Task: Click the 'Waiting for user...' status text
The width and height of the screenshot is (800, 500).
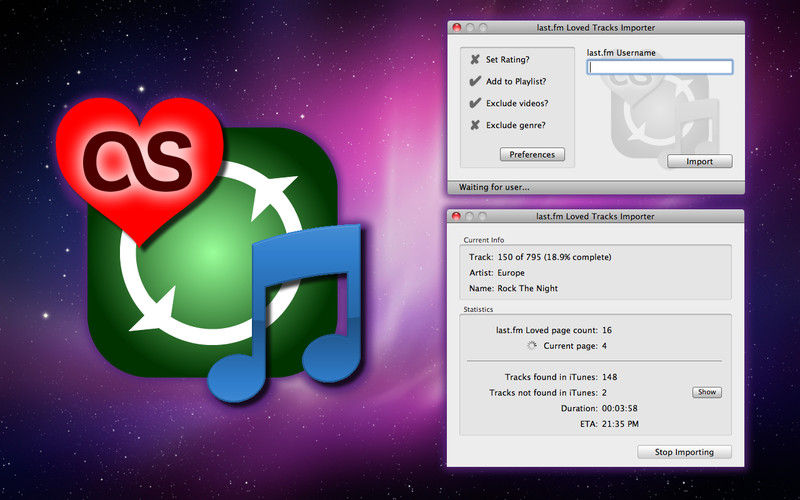Action: [x=494, y=187]
